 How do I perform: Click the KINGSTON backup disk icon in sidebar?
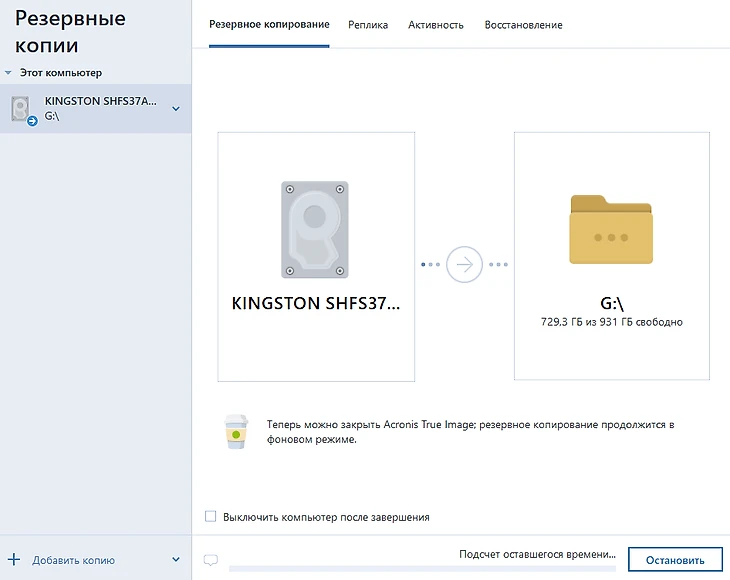click(x=22, y=109)
